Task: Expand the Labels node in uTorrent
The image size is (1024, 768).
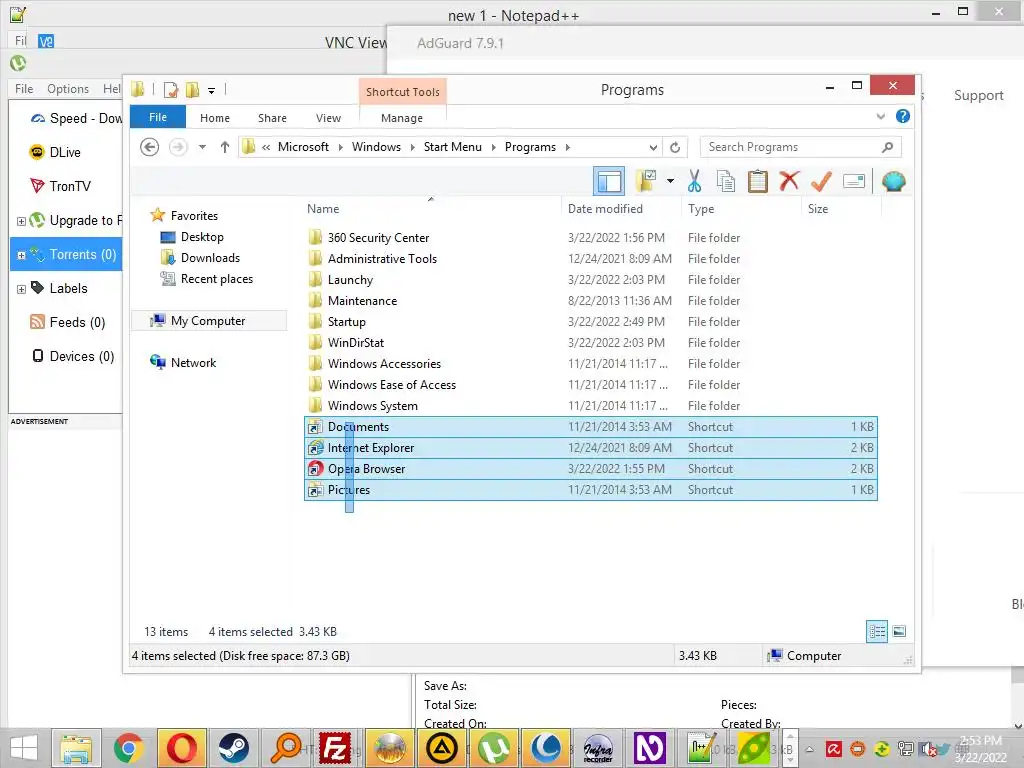Action: click(21, 289)
